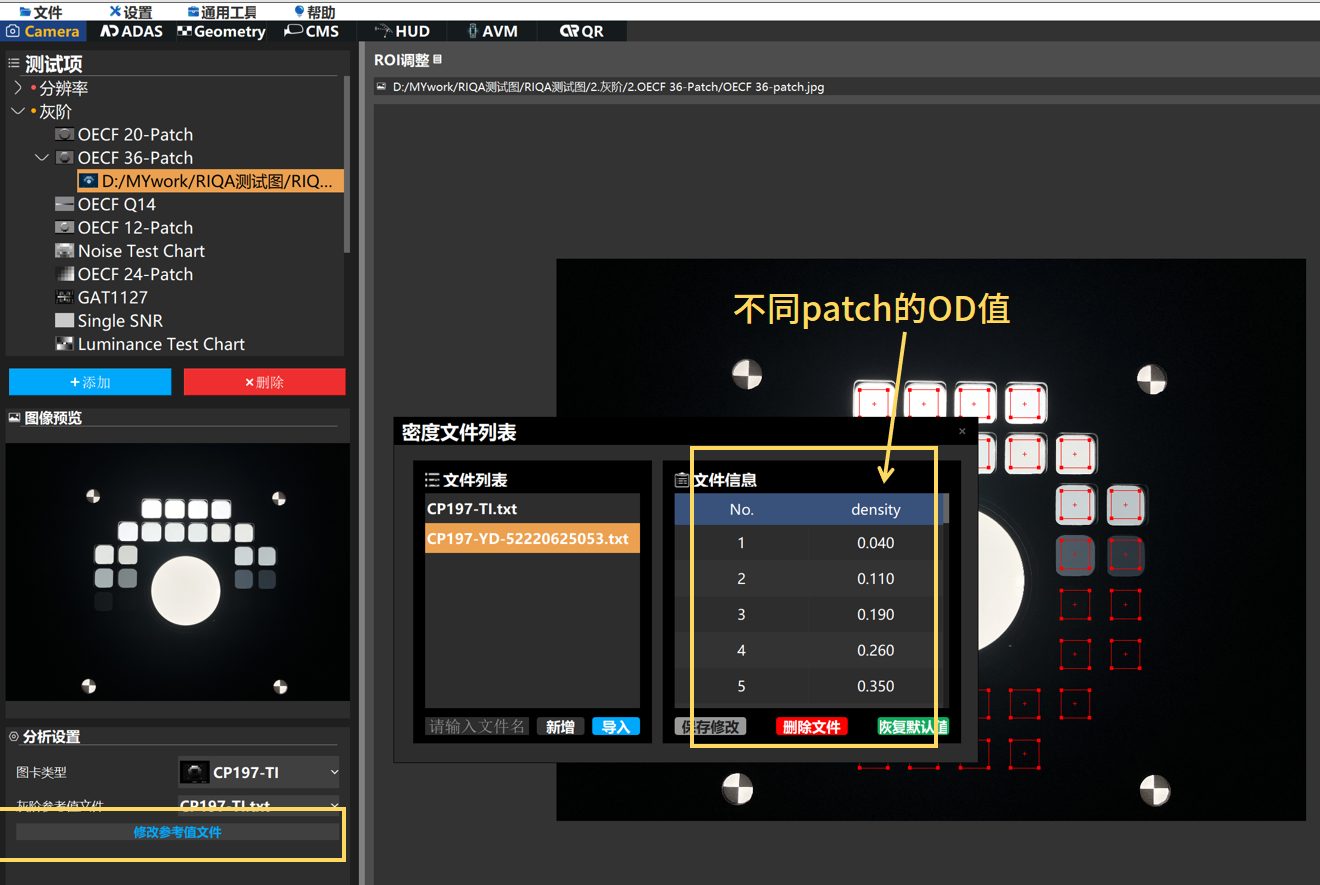The height and width of the screenshot is (885, 1320).
Task: Click the OECF 20-Patch chart icon
Action: 65,134
